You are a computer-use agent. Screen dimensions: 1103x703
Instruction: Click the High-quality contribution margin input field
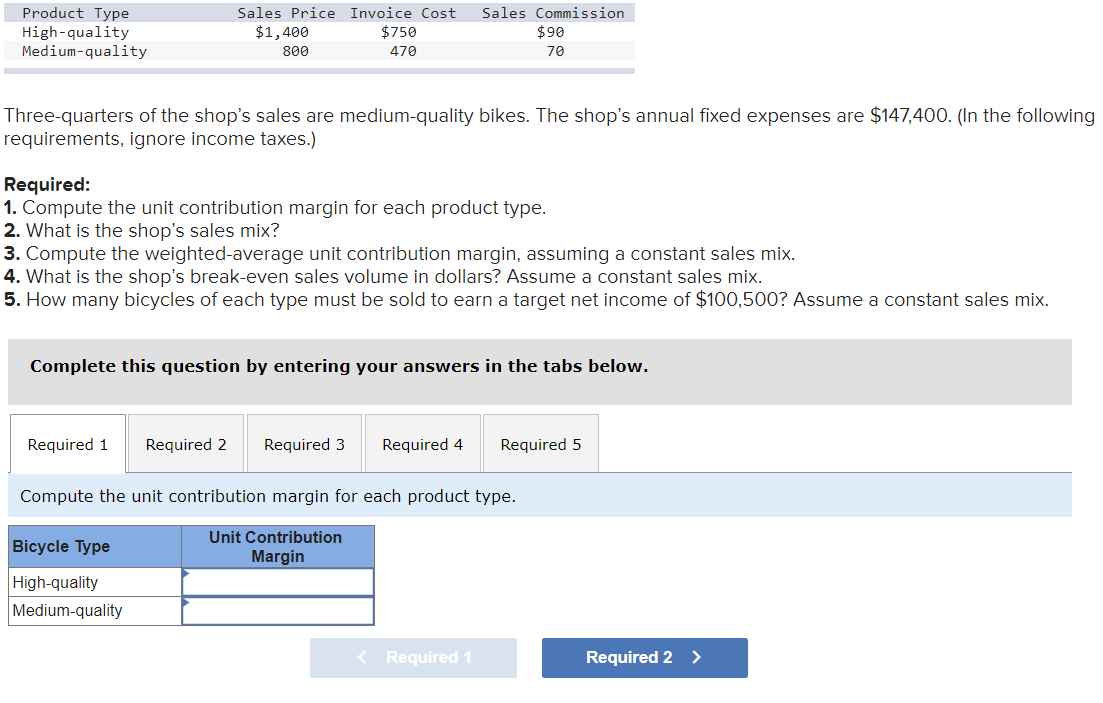point(278,582)
